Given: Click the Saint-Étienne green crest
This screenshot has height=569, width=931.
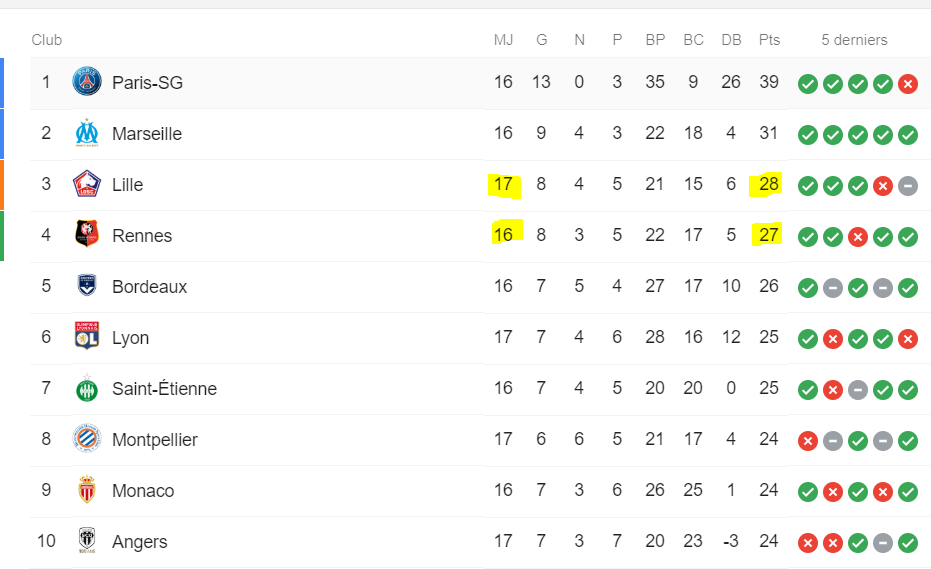Looking at the screenshot, I should click(x=87, y=388).
